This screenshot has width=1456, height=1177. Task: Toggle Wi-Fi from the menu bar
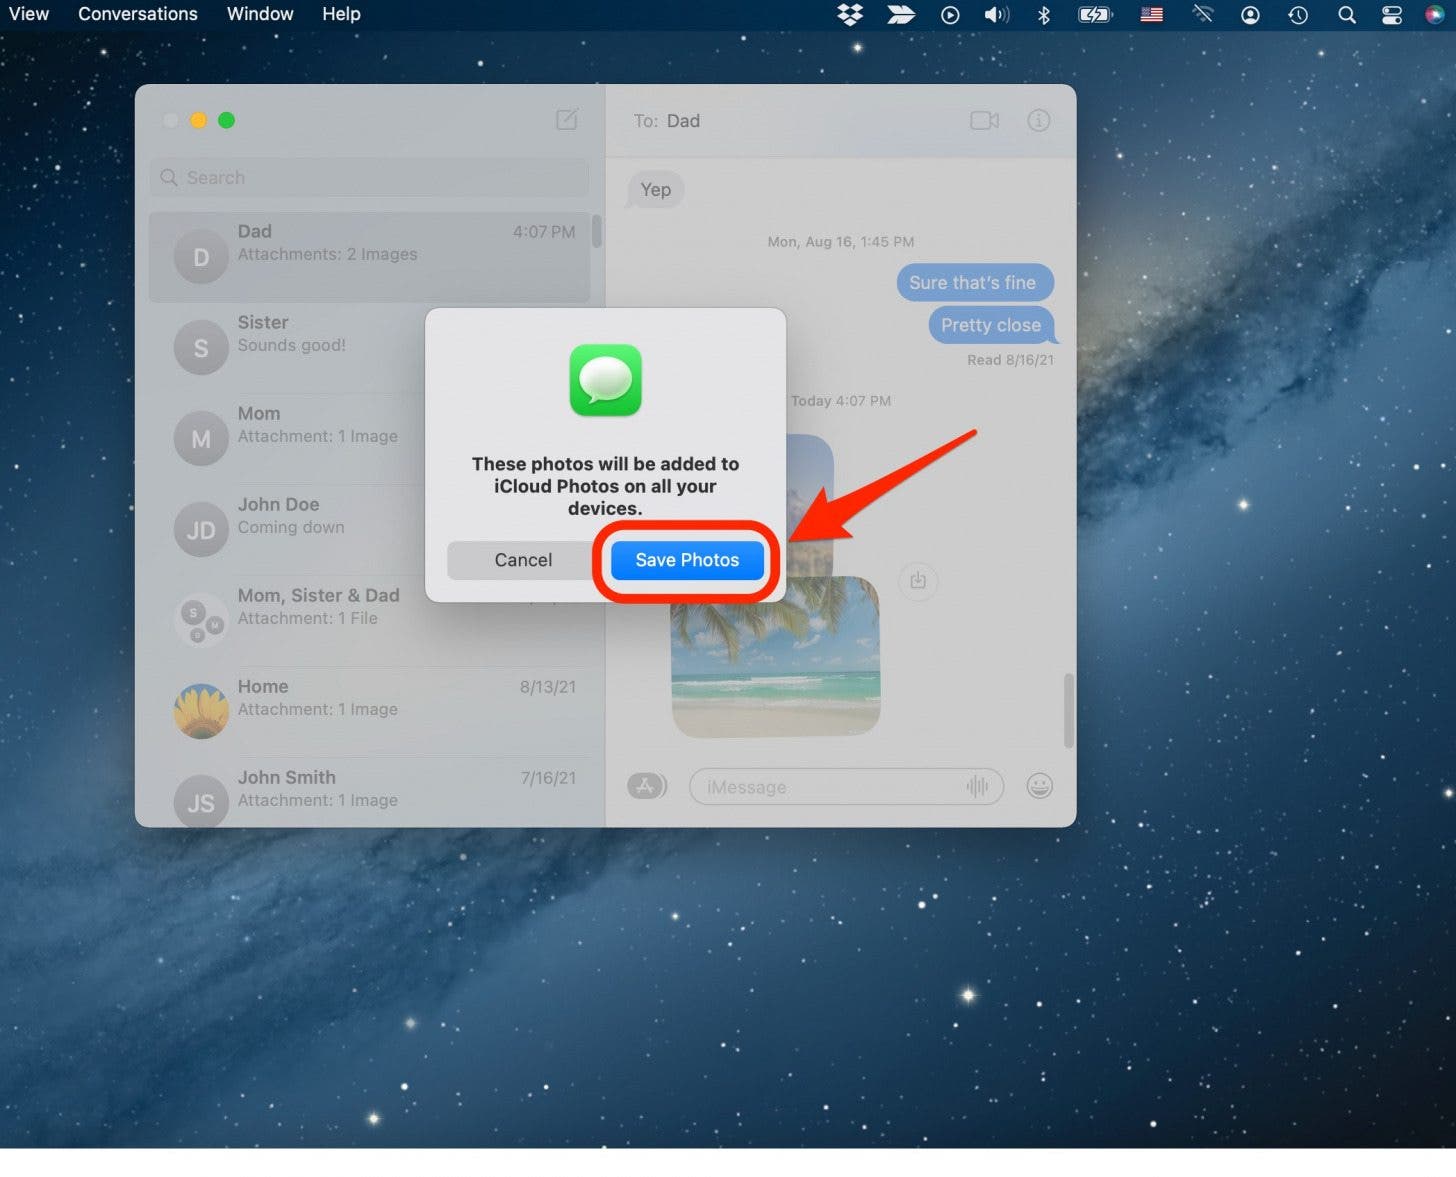(1202, 14)
